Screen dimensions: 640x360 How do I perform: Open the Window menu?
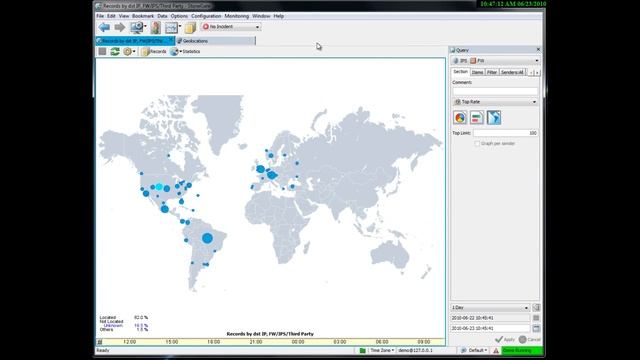[261, 16]
